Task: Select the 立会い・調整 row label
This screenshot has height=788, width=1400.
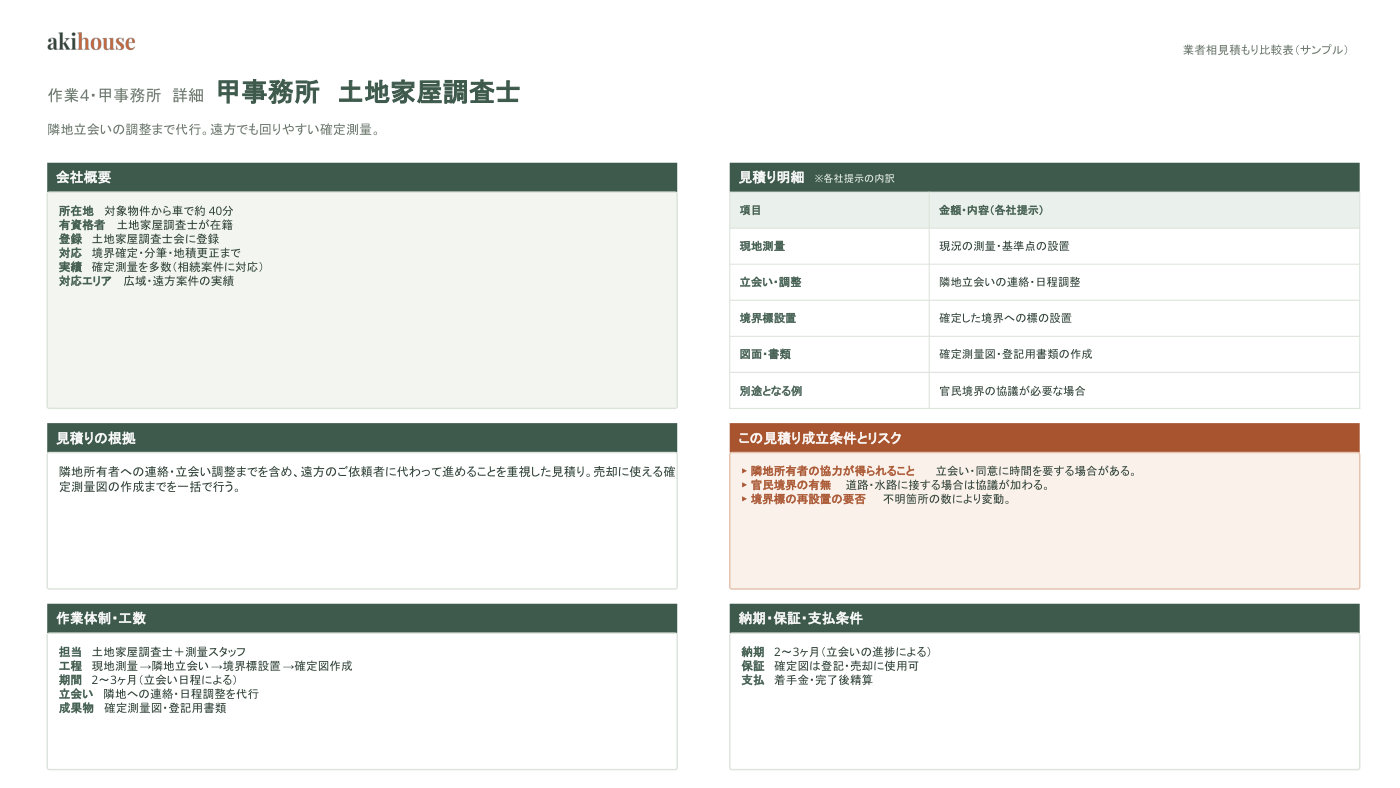Action: click(x=770, y=282)
